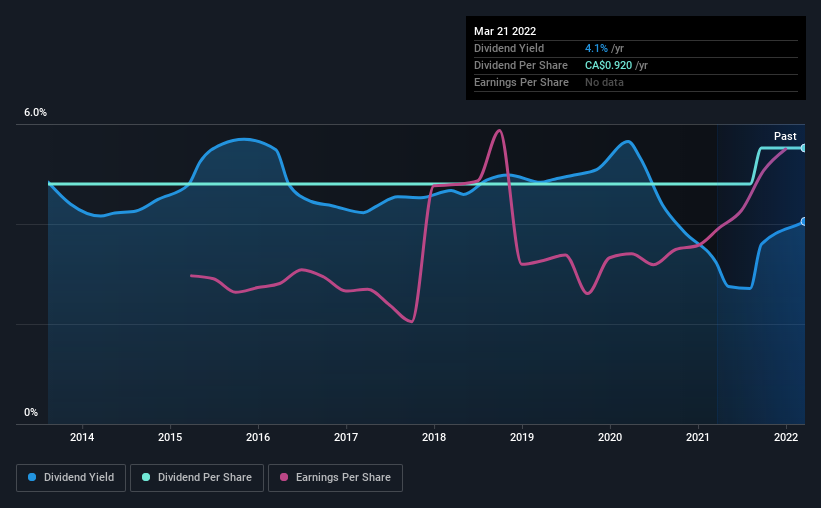
Task: Click the blue Dividend Yield legend dot
Action: pyautogui.click(x=32, y=477)
